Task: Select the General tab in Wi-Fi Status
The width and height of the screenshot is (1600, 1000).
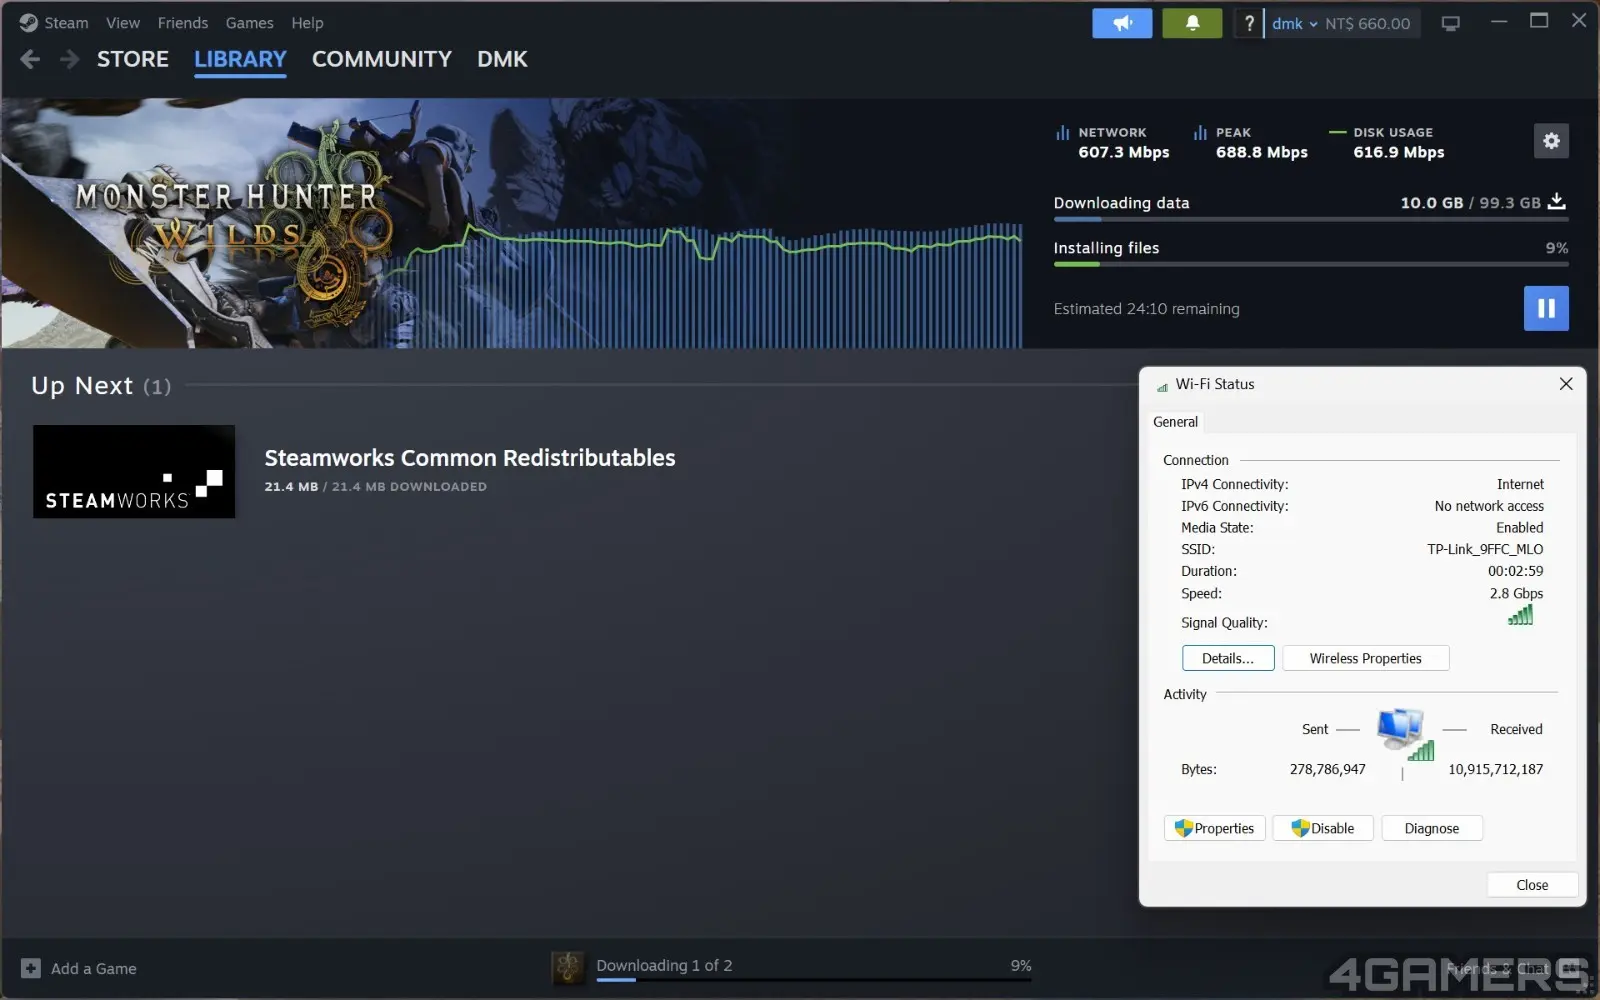Action: [x=1175, y=422]
